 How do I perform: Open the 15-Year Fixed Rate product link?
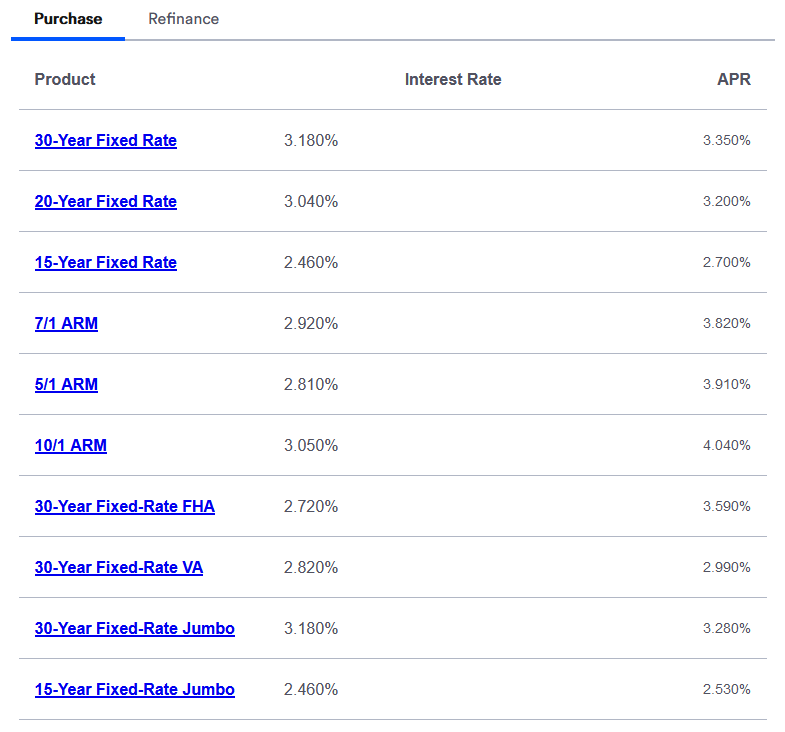tap(105, 262)
